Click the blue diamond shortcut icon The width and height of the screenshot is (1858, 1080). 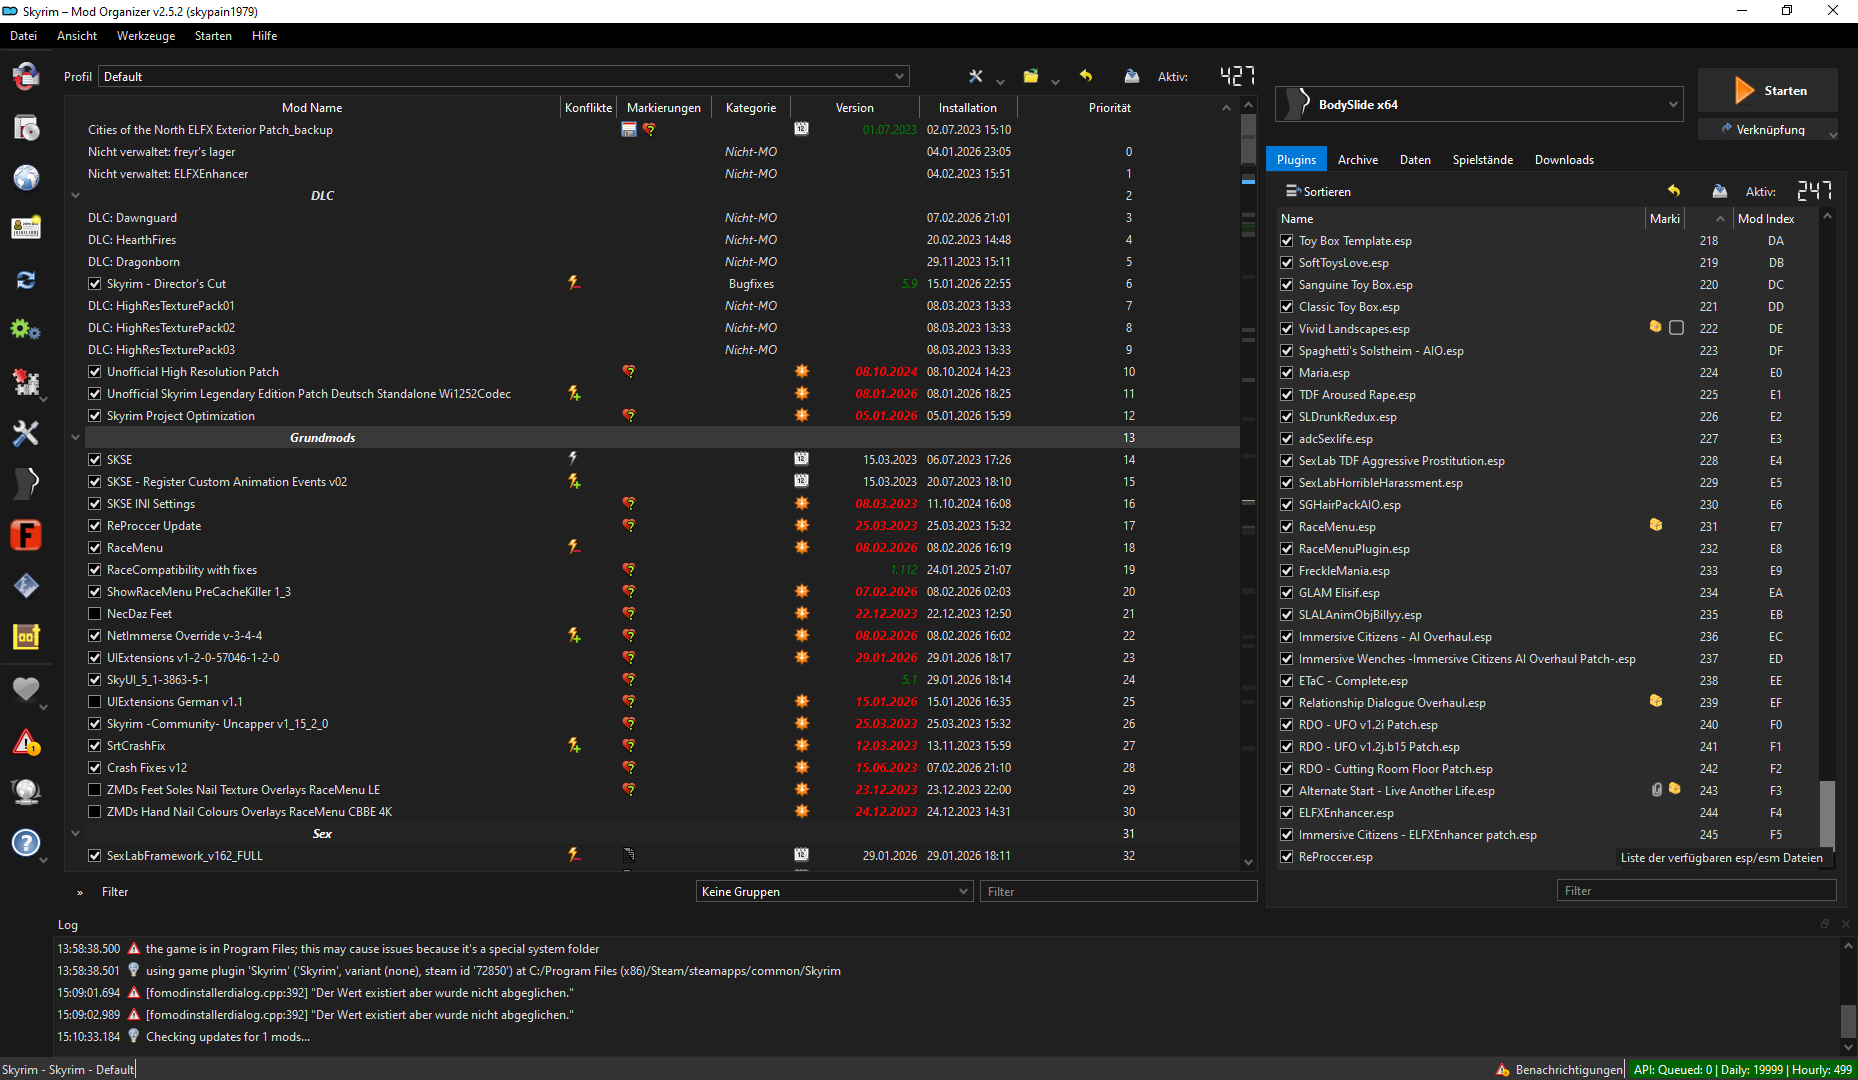pos(26,586)
